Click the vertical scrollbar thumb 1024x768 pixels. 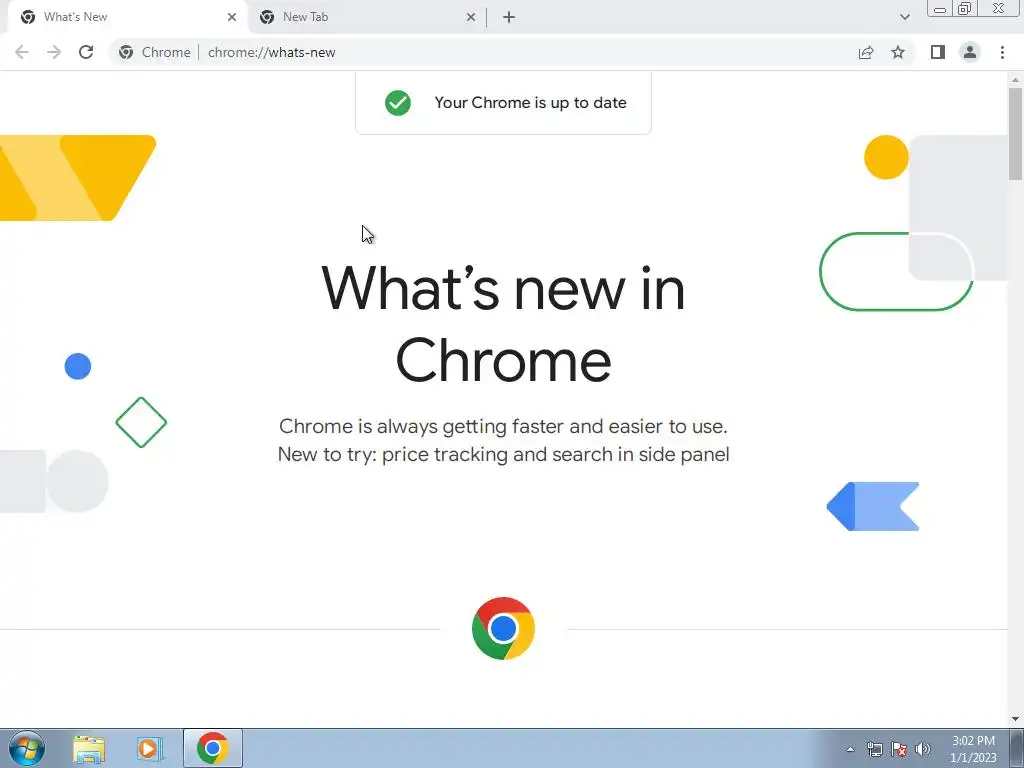1015,133
